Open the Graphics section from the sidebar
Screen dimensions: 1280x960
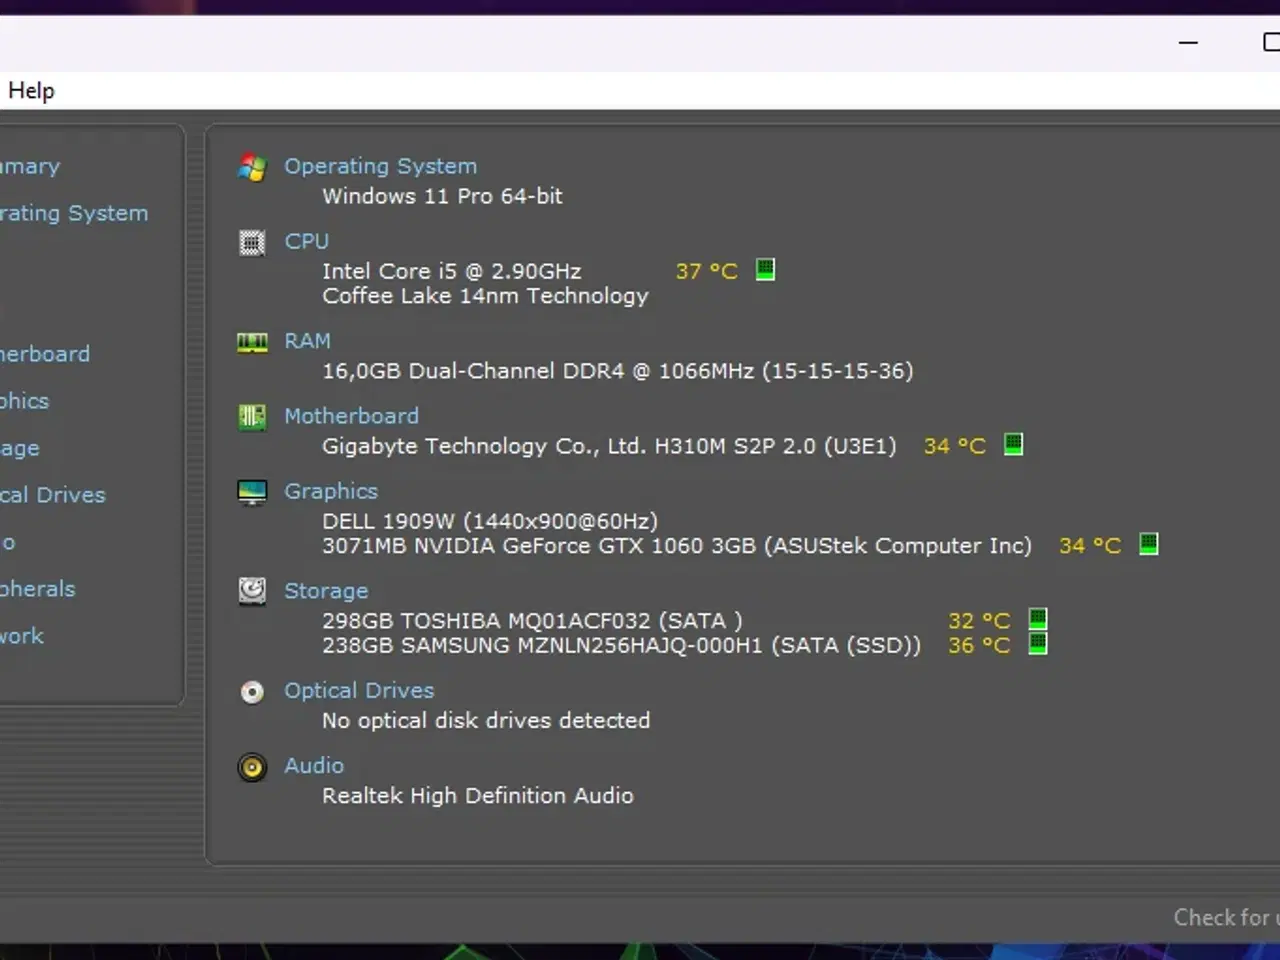coord(24,400)
